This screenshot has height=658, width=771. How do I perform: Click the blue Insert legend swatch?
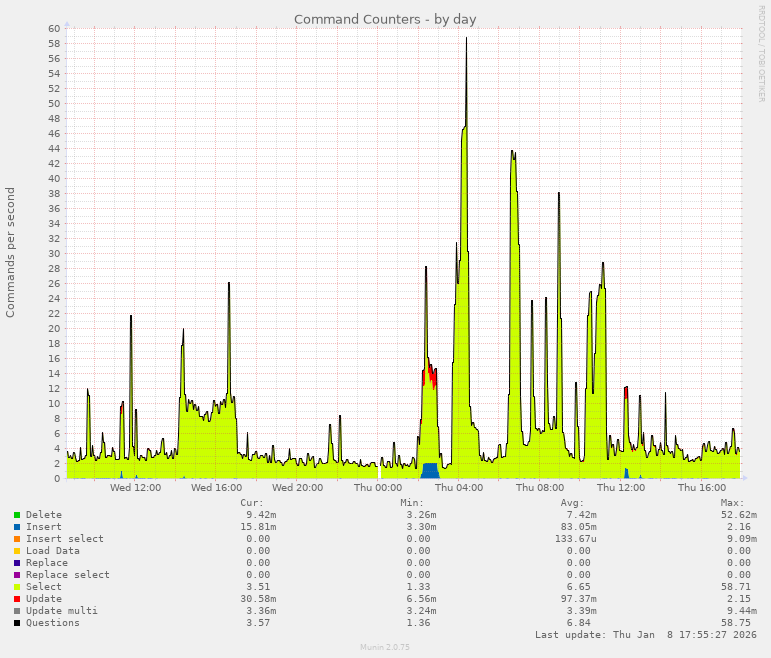click(17, 527)
